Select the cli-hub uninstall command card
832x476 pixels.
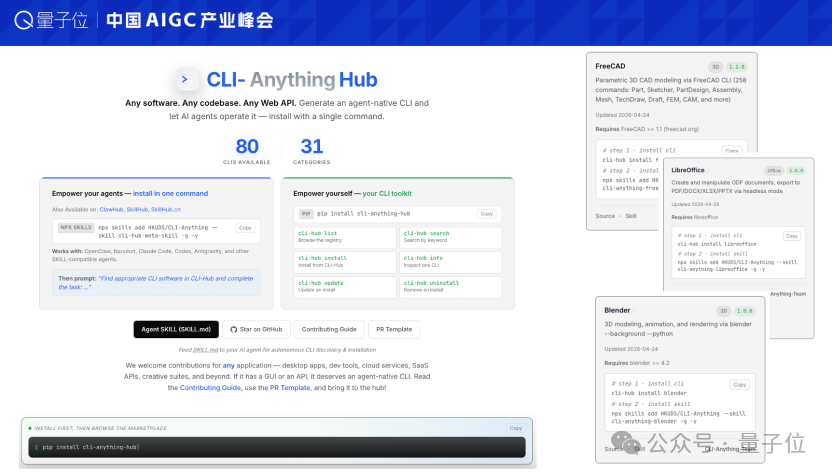[450, 287]
